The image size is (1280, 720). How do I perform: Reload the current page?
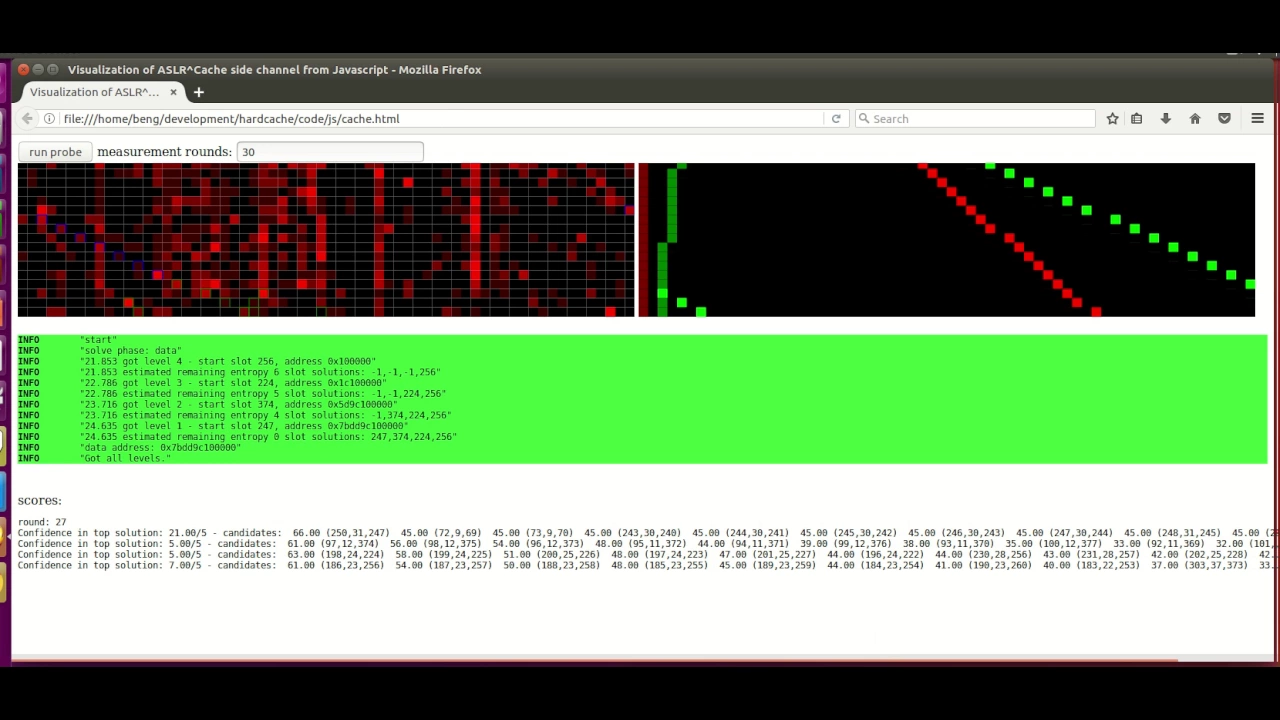point(836,118)
